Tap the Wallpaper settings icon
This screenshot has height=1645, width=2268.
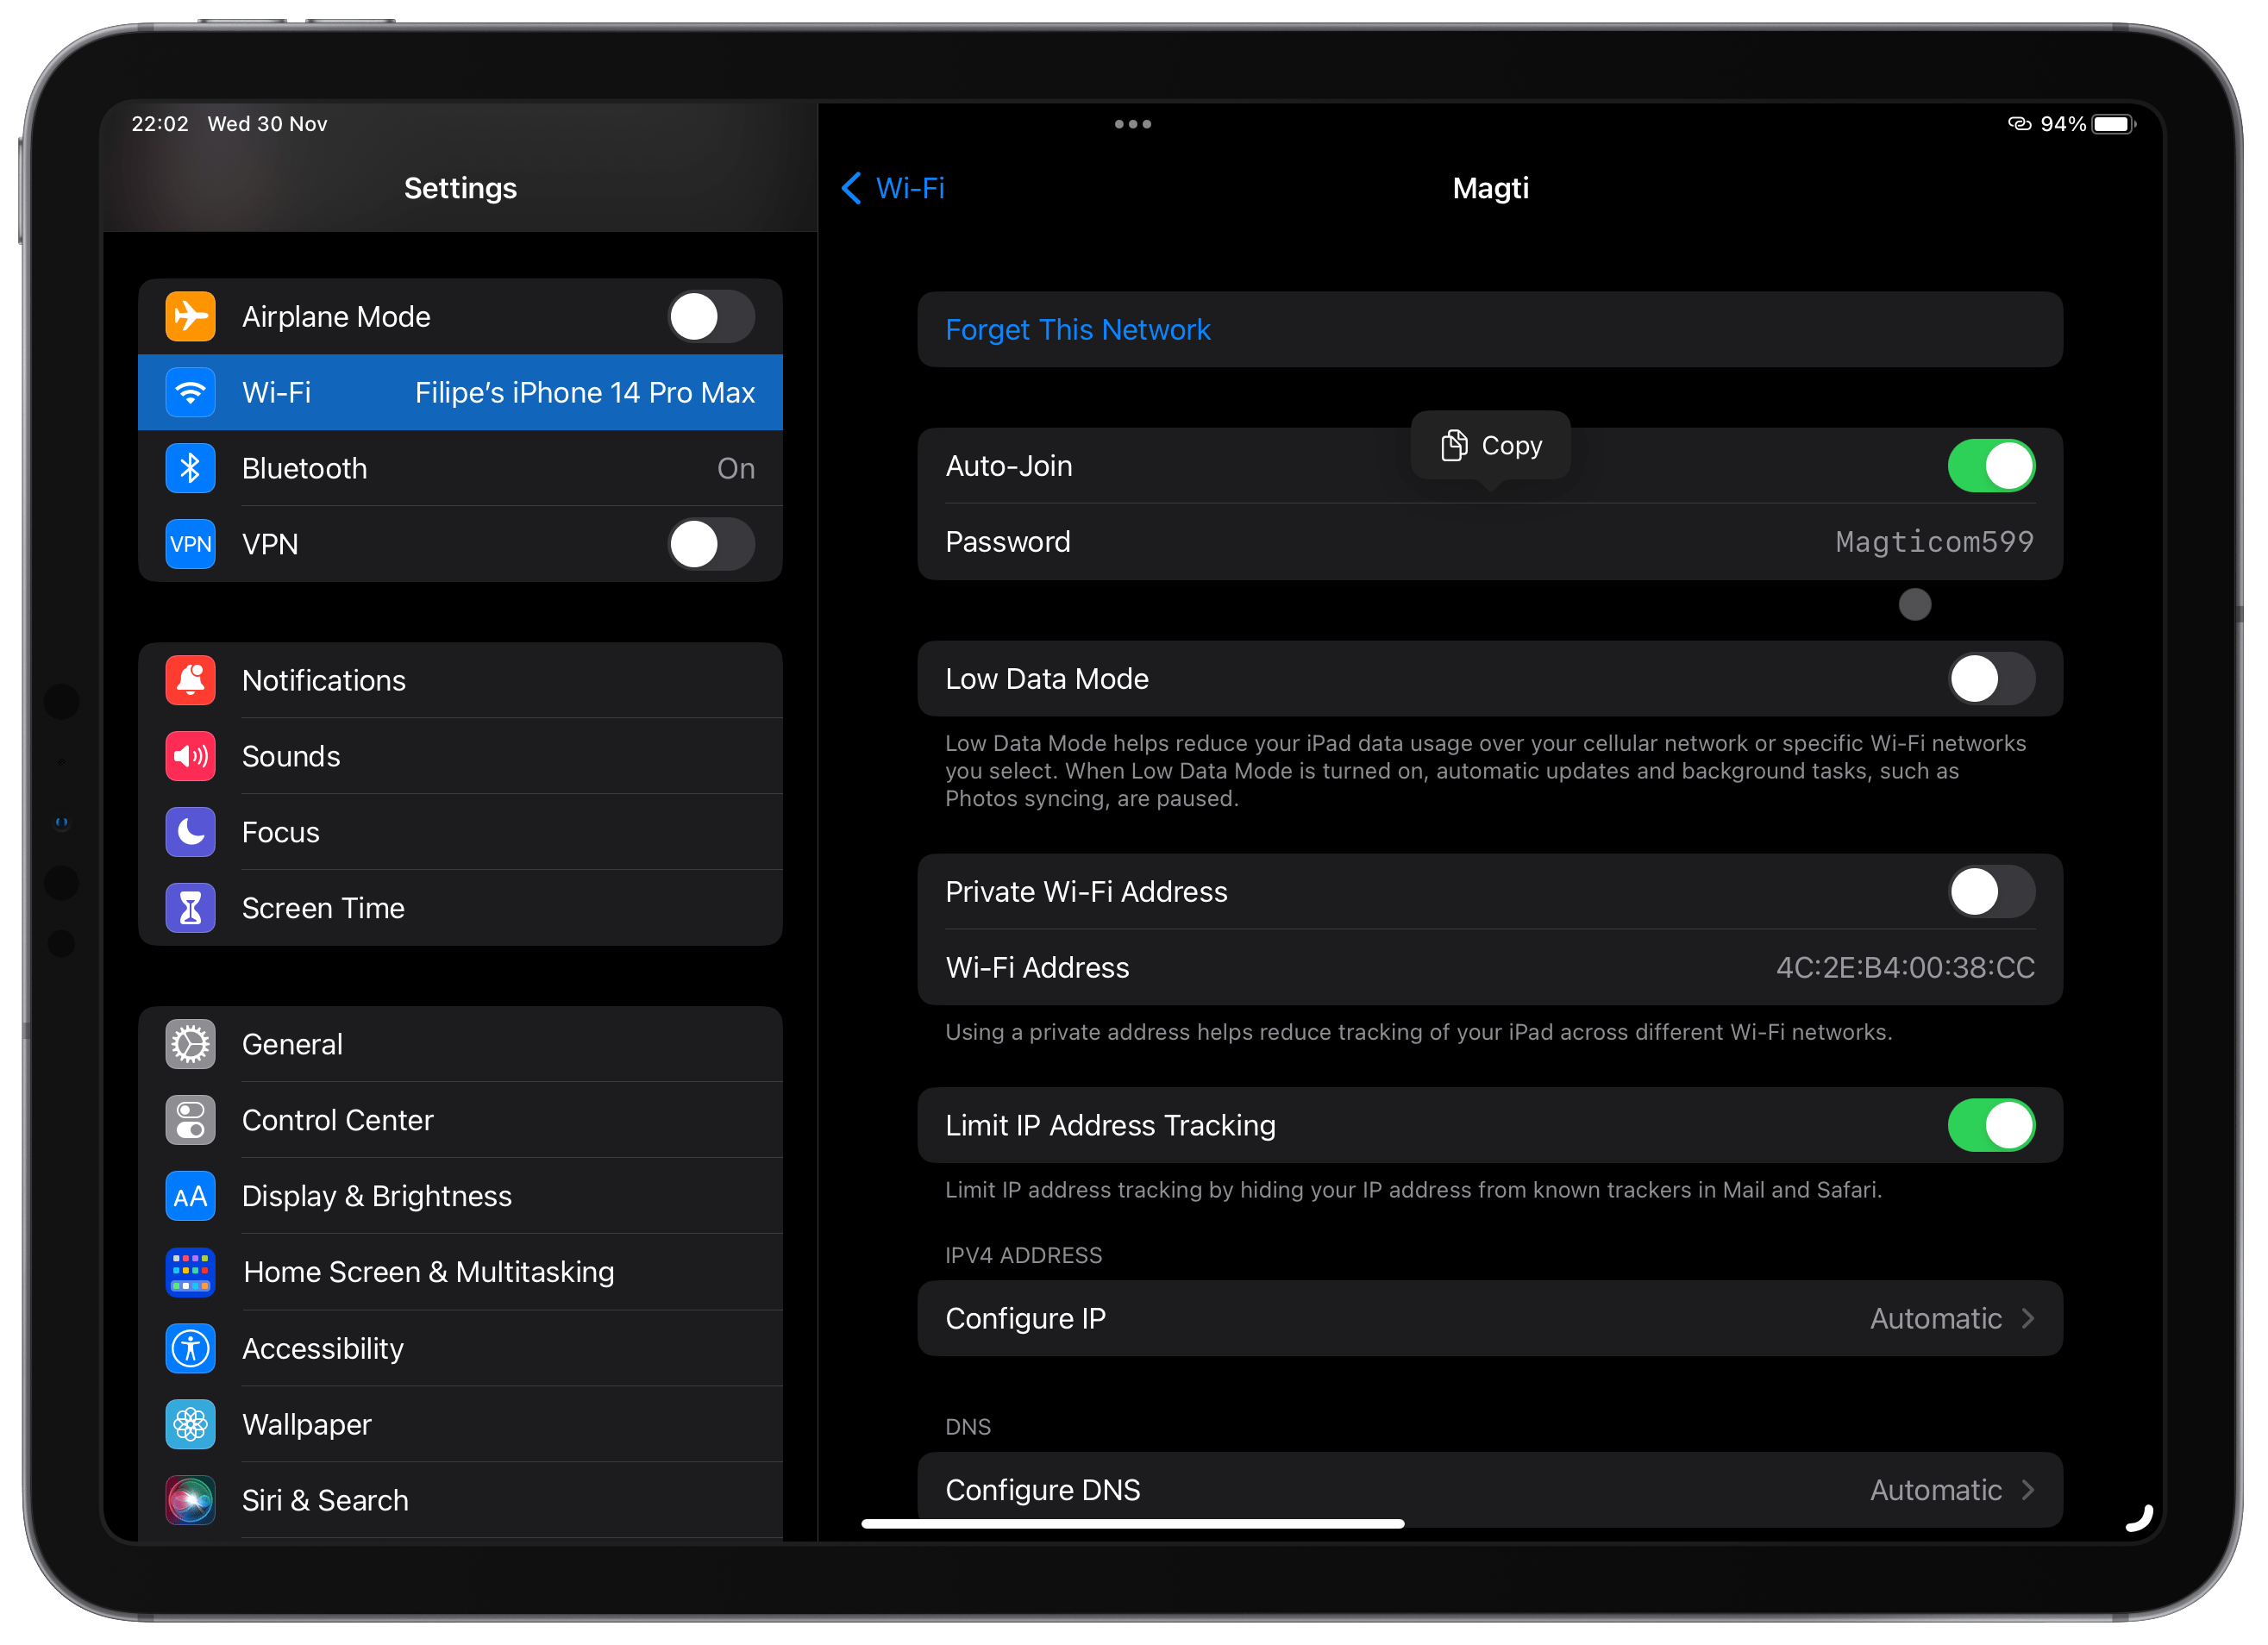[x=191, y=1423]
